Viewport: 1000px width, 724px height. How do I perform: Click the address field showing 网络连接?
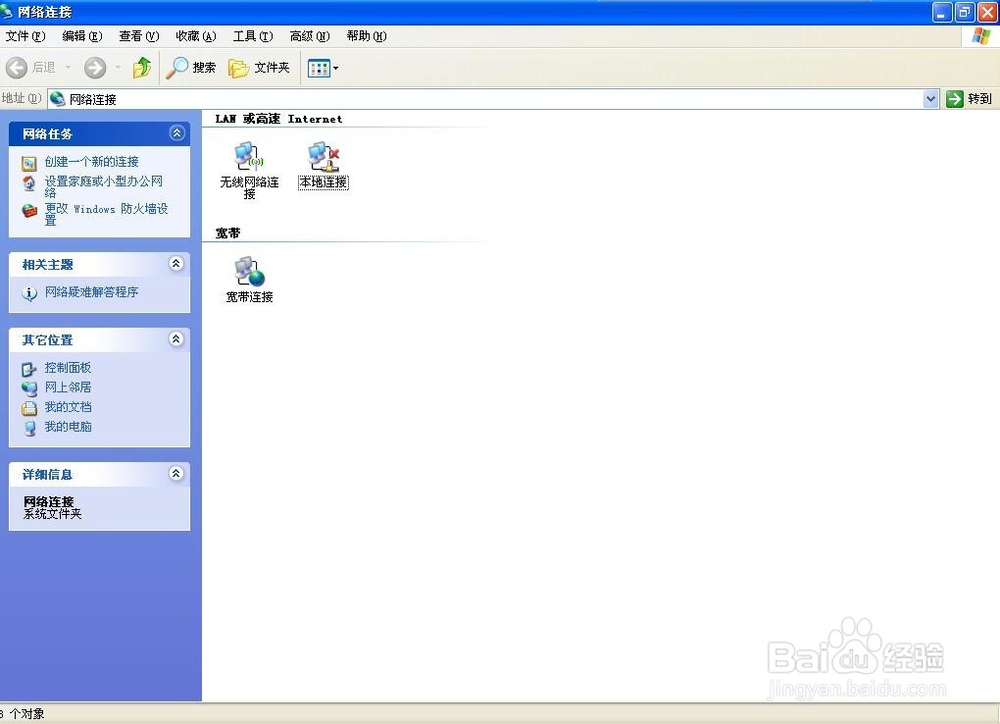coord(493,99)
